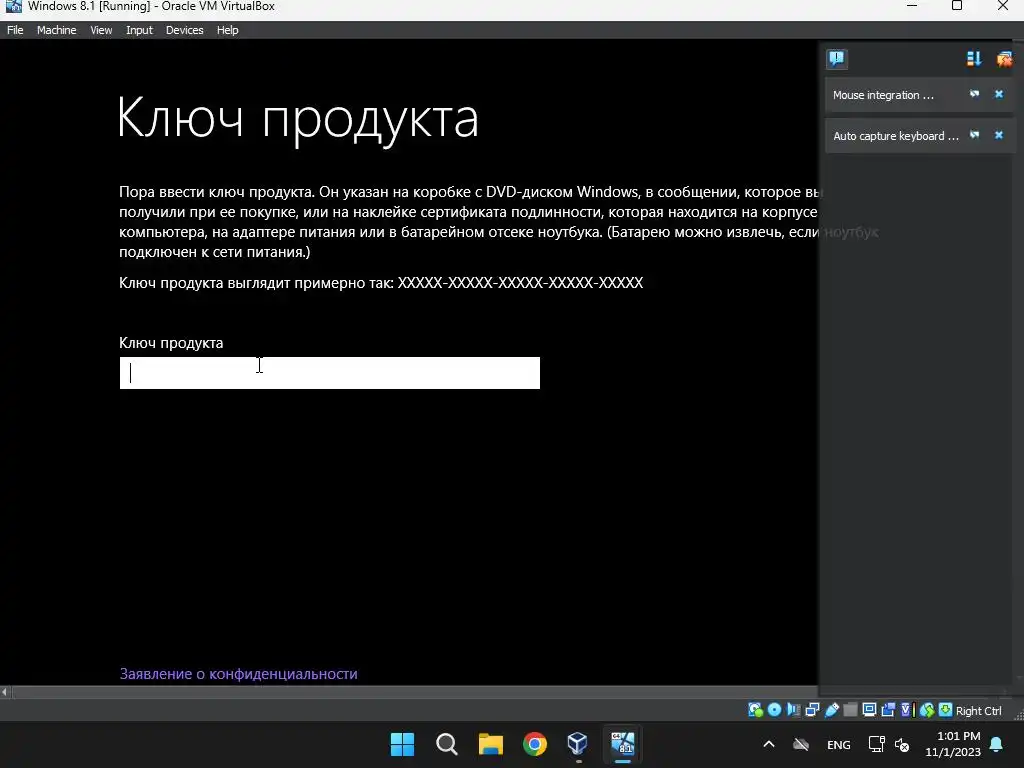
Task: Open the Заявление о конфиденциальности link
Action: (x=238, y=674)
